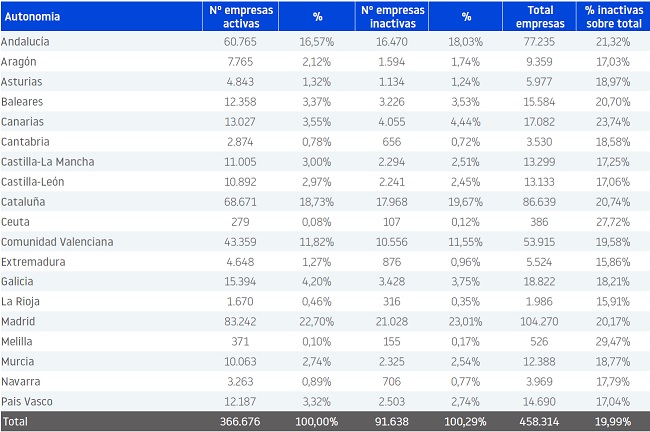Select the Castilla-La Mancha row label
Image resolution: width=650 pixels, height=432 pixels.
point(48,162)
